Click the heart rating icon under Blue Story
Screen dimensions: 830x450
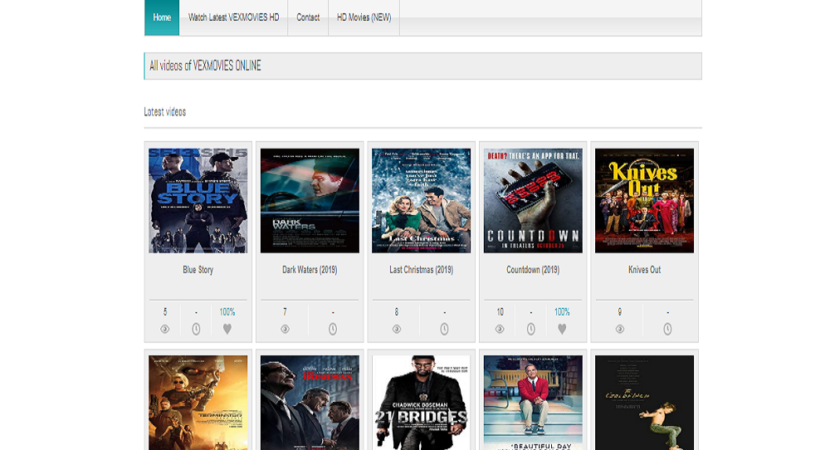coord(227,329)
